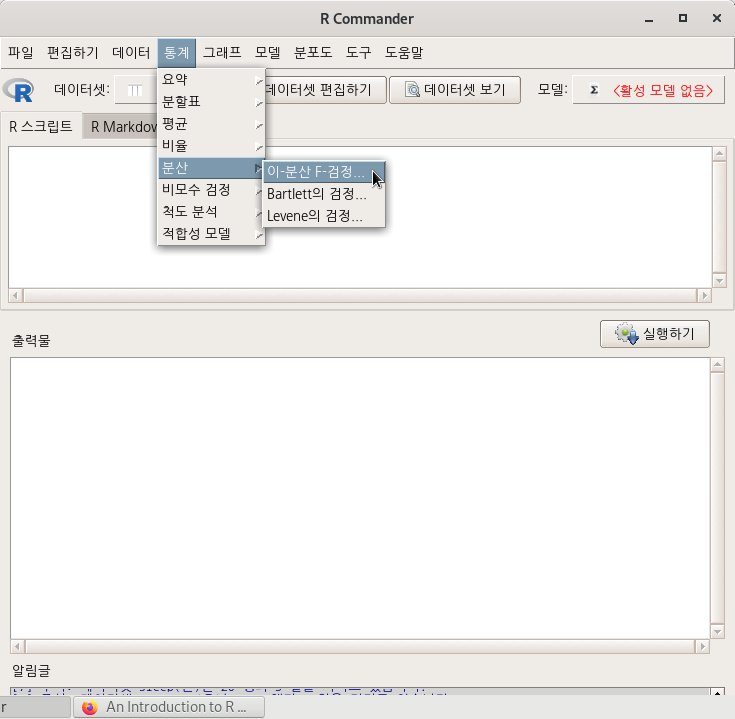
Task: Click script editor scroll-up arrow
Action: 720,154
